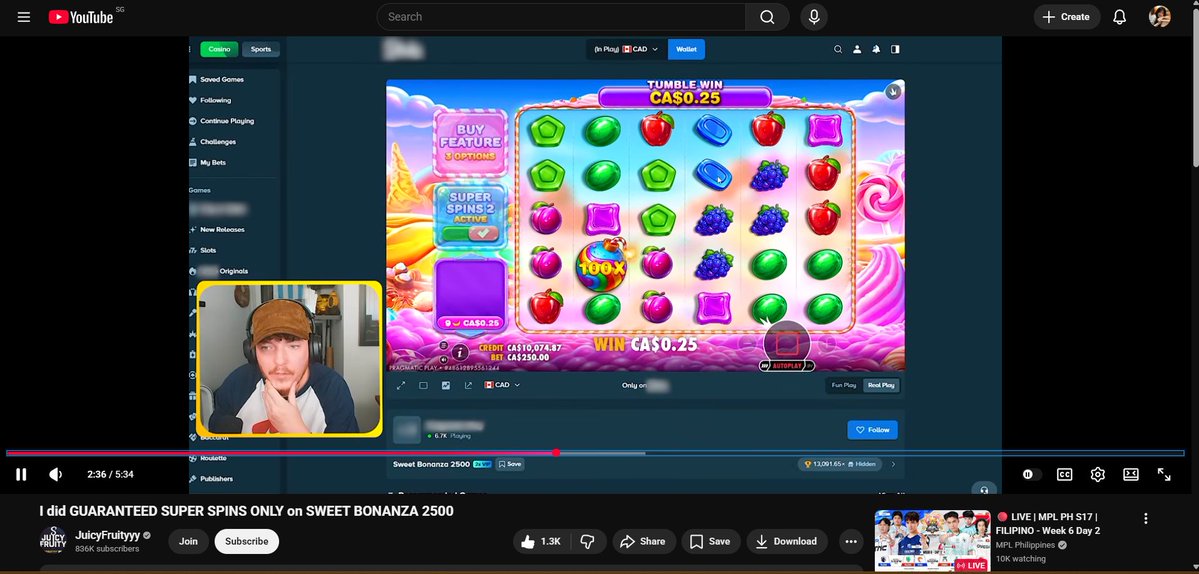Click the blue Wallet button
Viewport: 1199px width, 574px height.
pyautogui.click(x=687, y=49)
